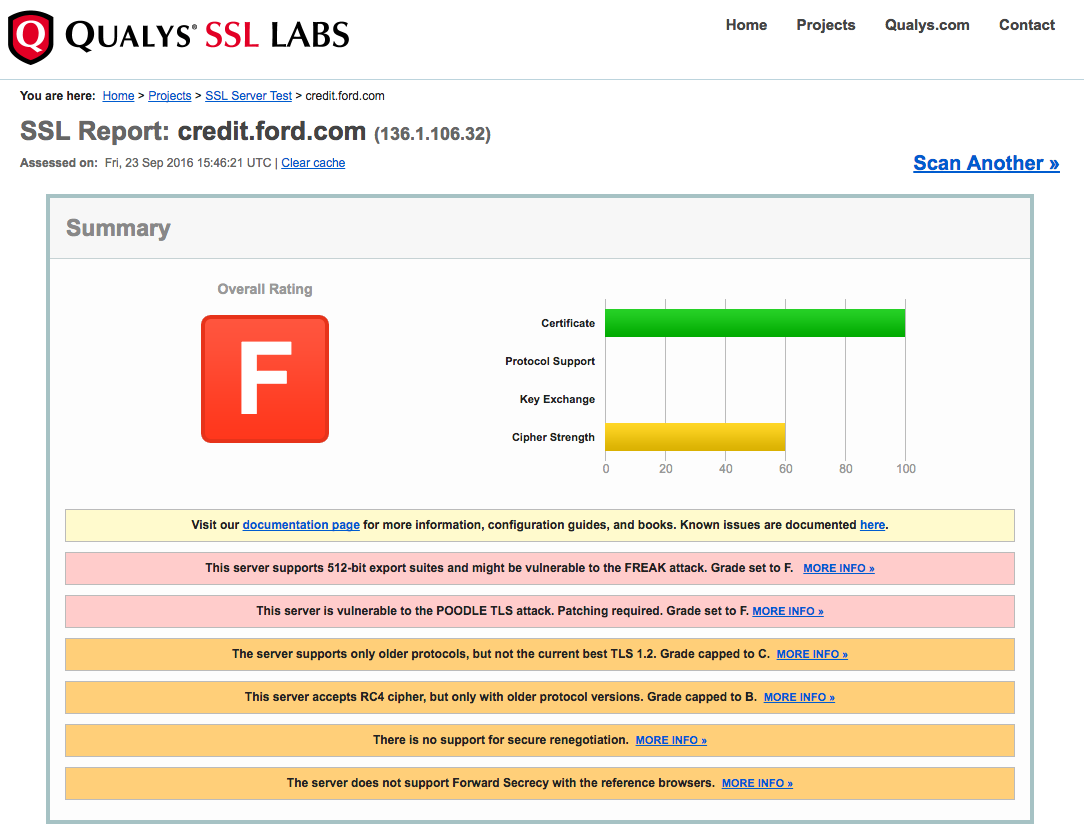1084x836 pixels.
Task: Click the 100 axis label on chart
Action: click(x=906, y=469)
